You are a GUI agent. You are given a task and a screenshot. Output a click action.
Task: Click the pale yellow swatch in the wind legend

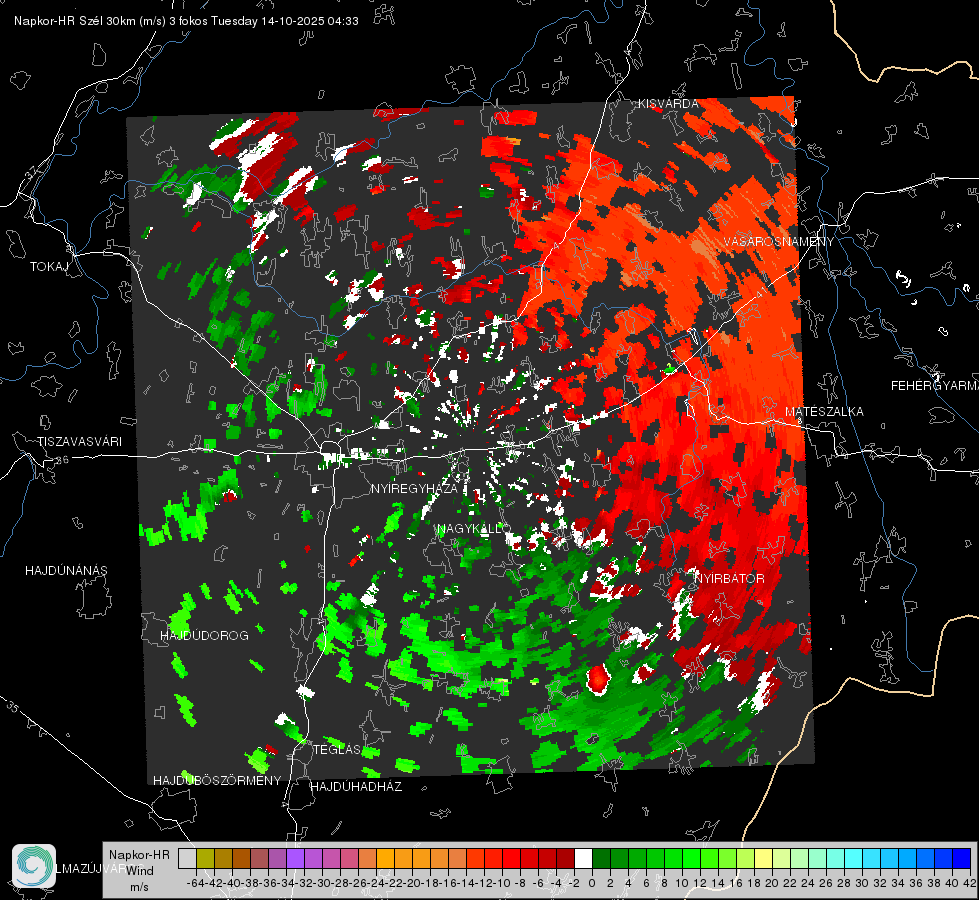coord(764,858)
